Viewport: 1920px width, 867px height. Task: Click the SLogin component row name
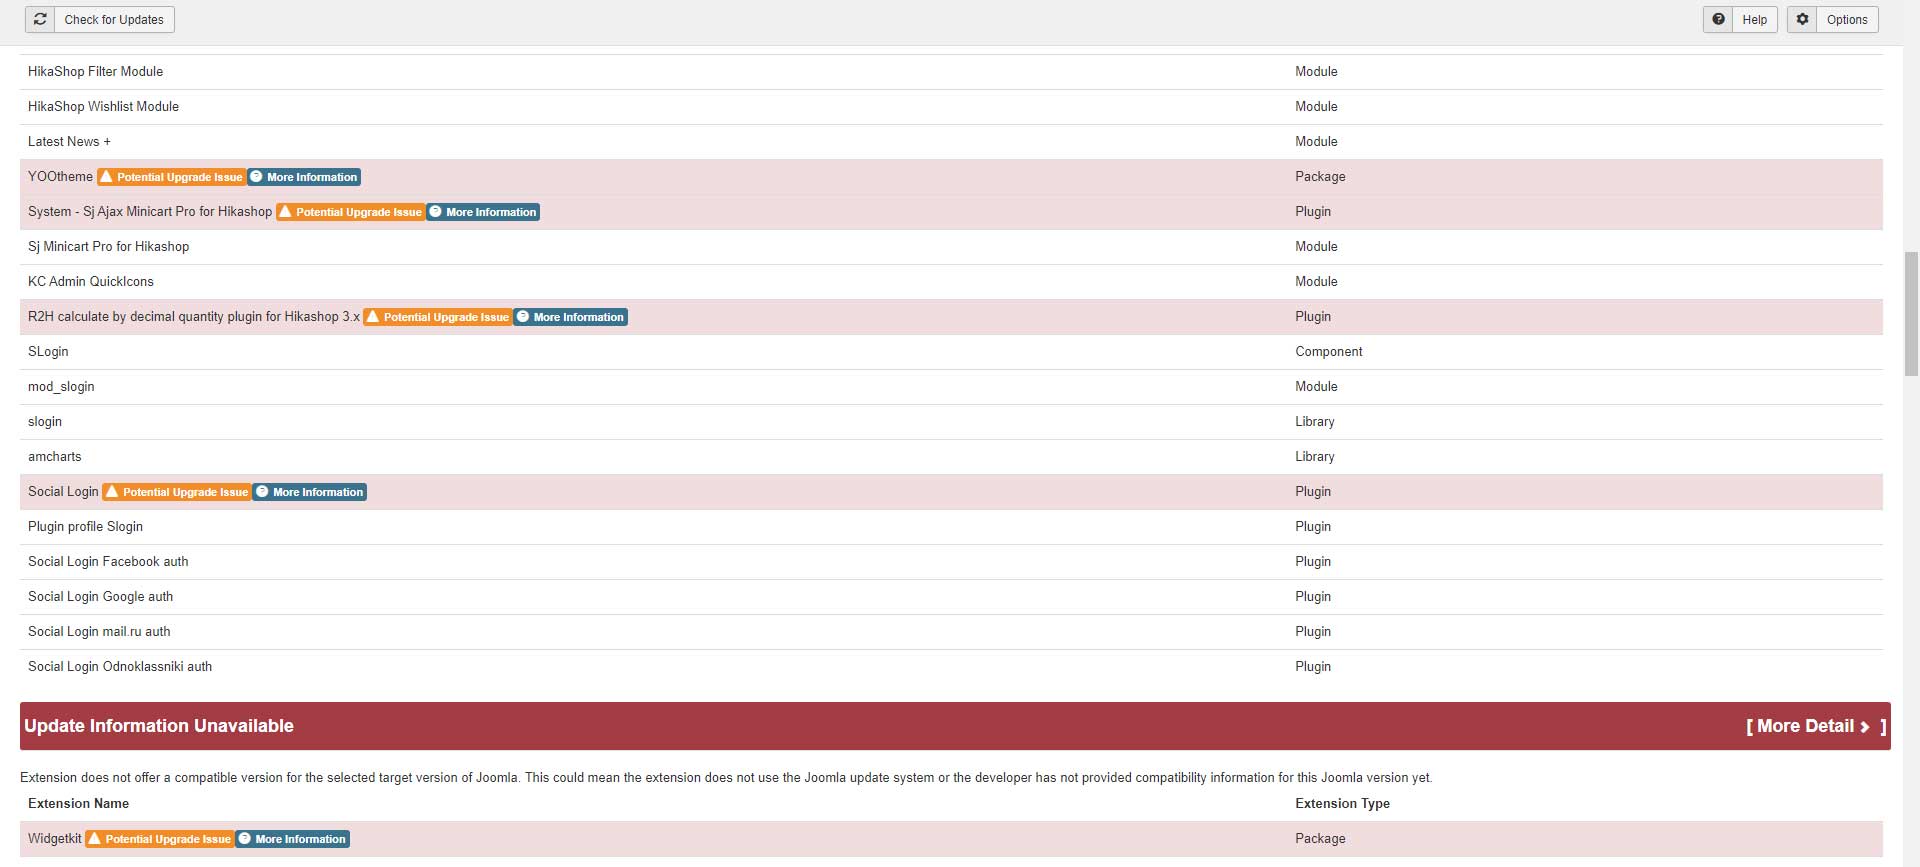tap(48, 351)
